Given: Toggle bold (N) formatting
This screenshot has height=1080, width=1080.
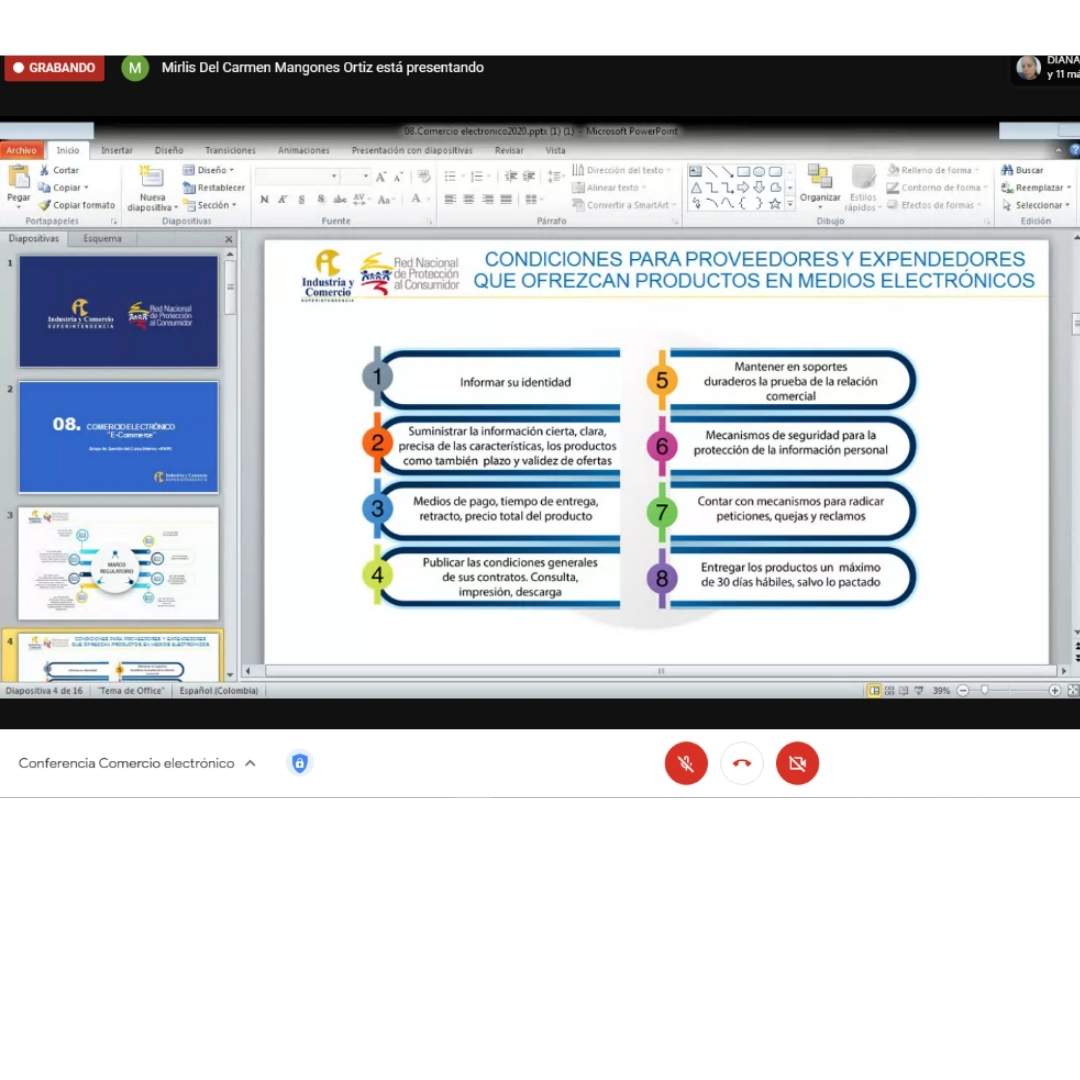Looking at the screenshot, I should pyautogui.click(x=264, y=200).
